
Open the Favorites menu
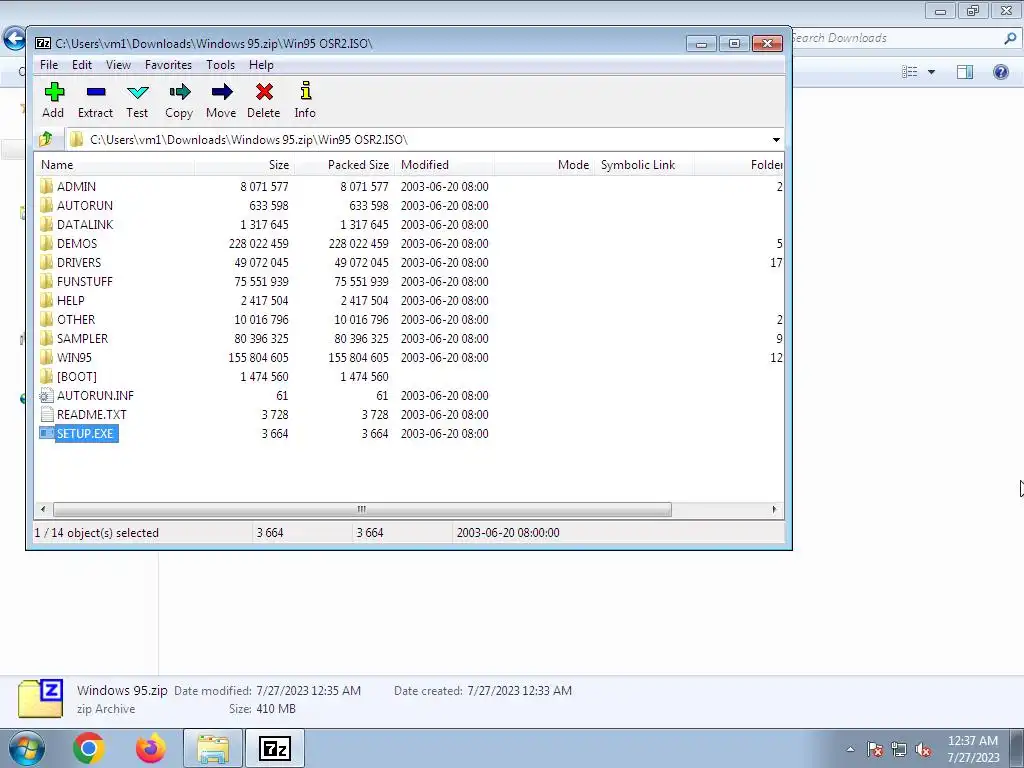pos(168,65)
